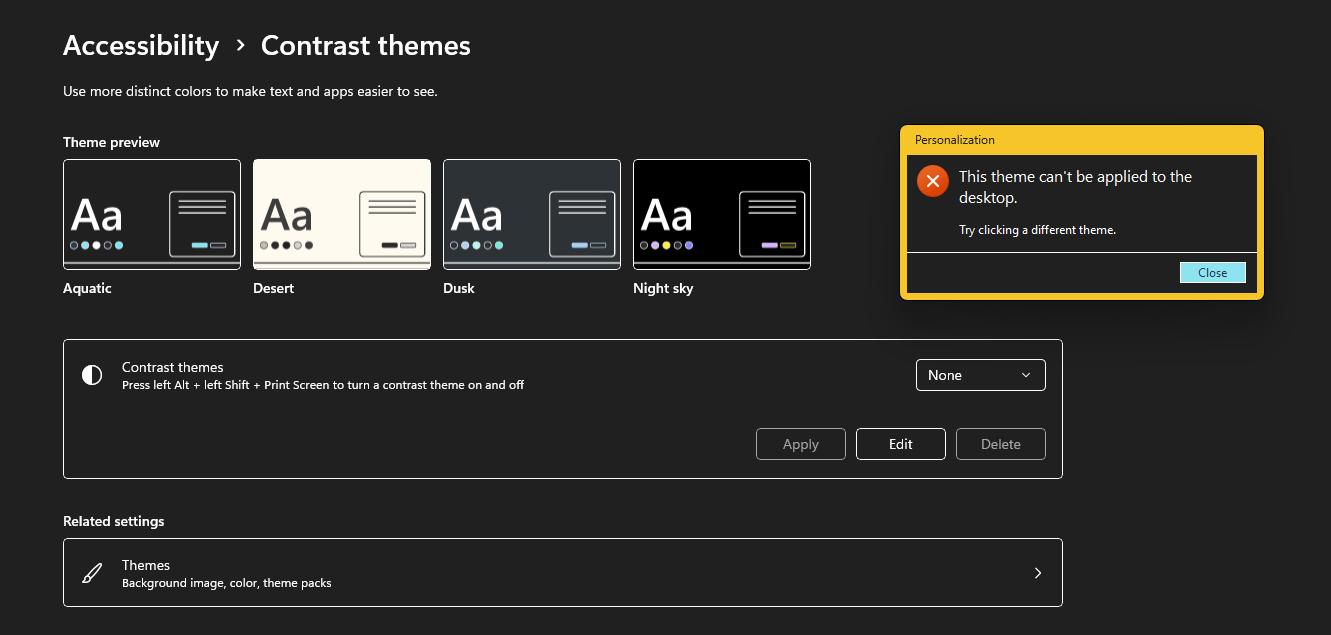Viewport: 1331px width, 635px height.
Task: Click the Personalization dialog title bar
Action: [1082, 140]
